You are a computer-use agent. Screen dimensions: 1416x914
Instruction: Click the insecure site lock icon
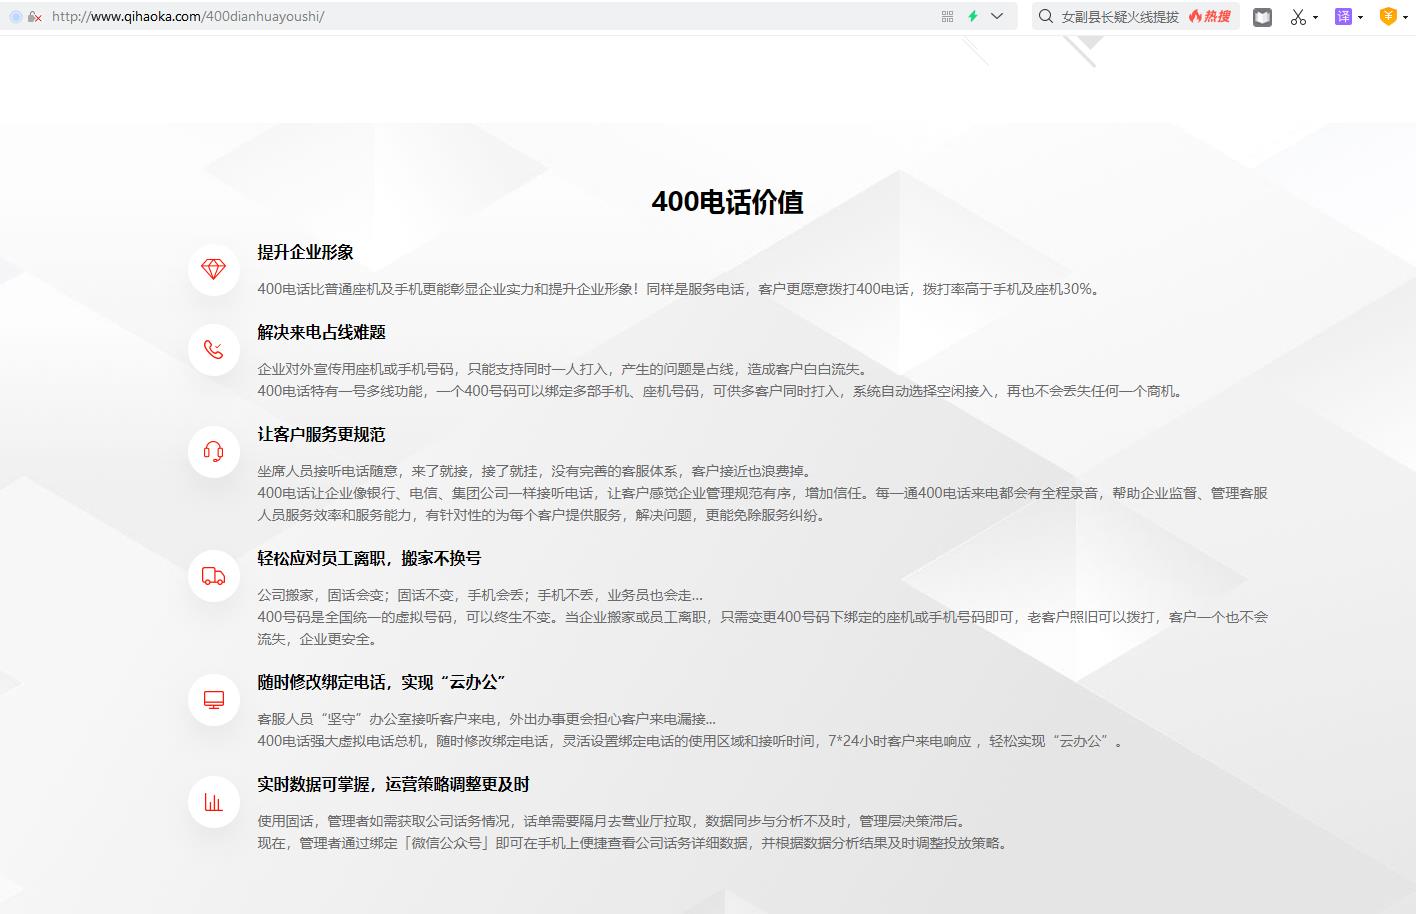click(x=35, y=16)
